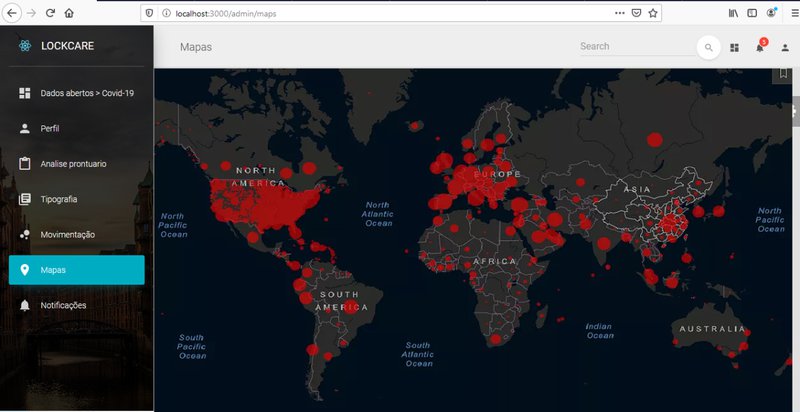
Task: Click the AFRICA map label
Action: tap(494, 261)
